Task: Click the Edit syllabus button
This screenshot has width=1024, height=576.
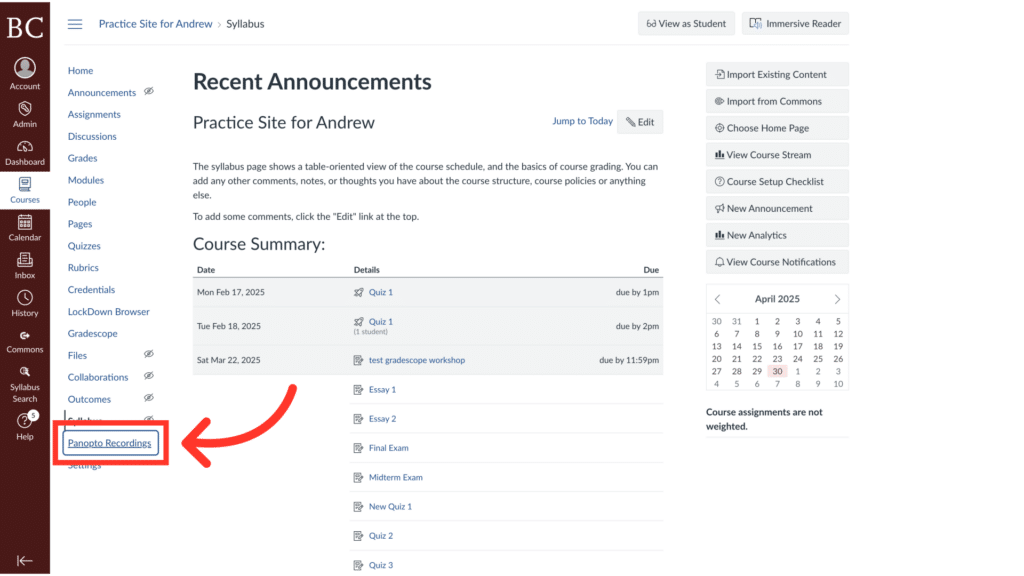Action: [x=640, y=122]
